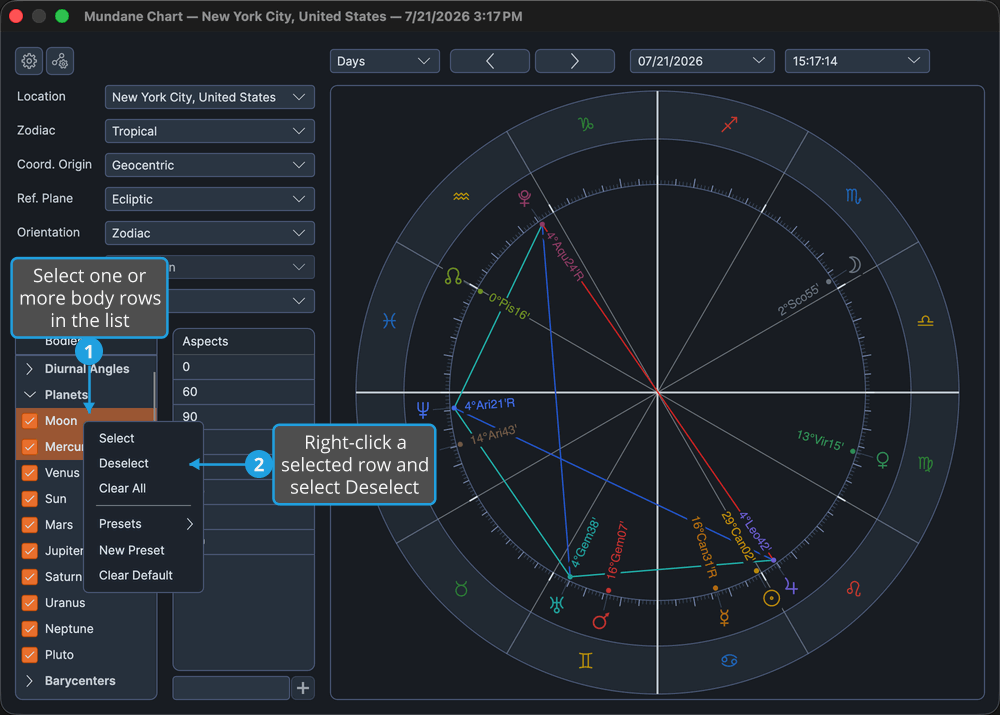Click the Capricorn sign glyph on the wheel
This screenshot has height=715, width=1000.
[585, 124]
